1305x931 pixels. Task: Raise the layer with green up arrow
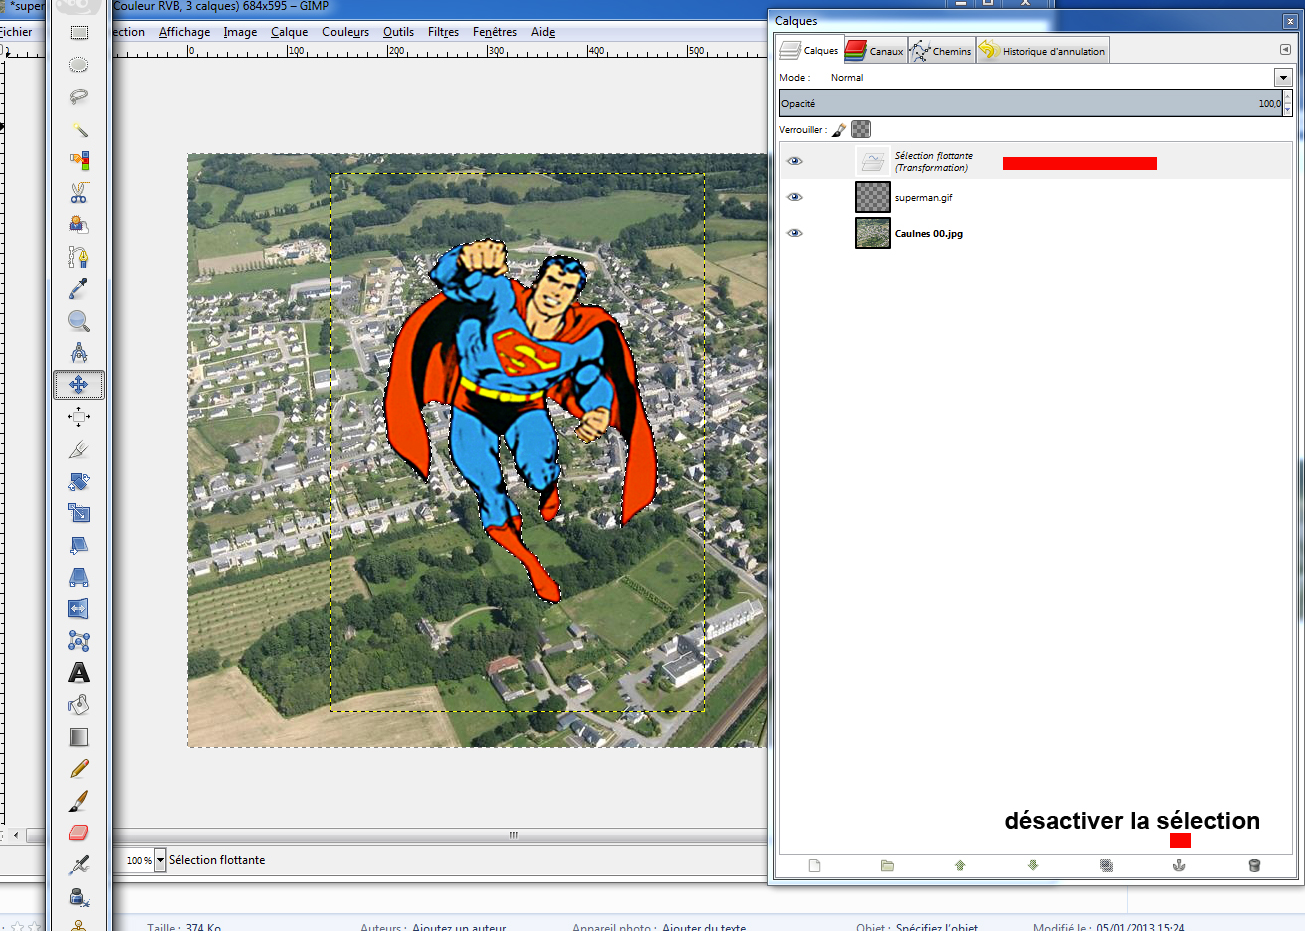coord(960,865)
